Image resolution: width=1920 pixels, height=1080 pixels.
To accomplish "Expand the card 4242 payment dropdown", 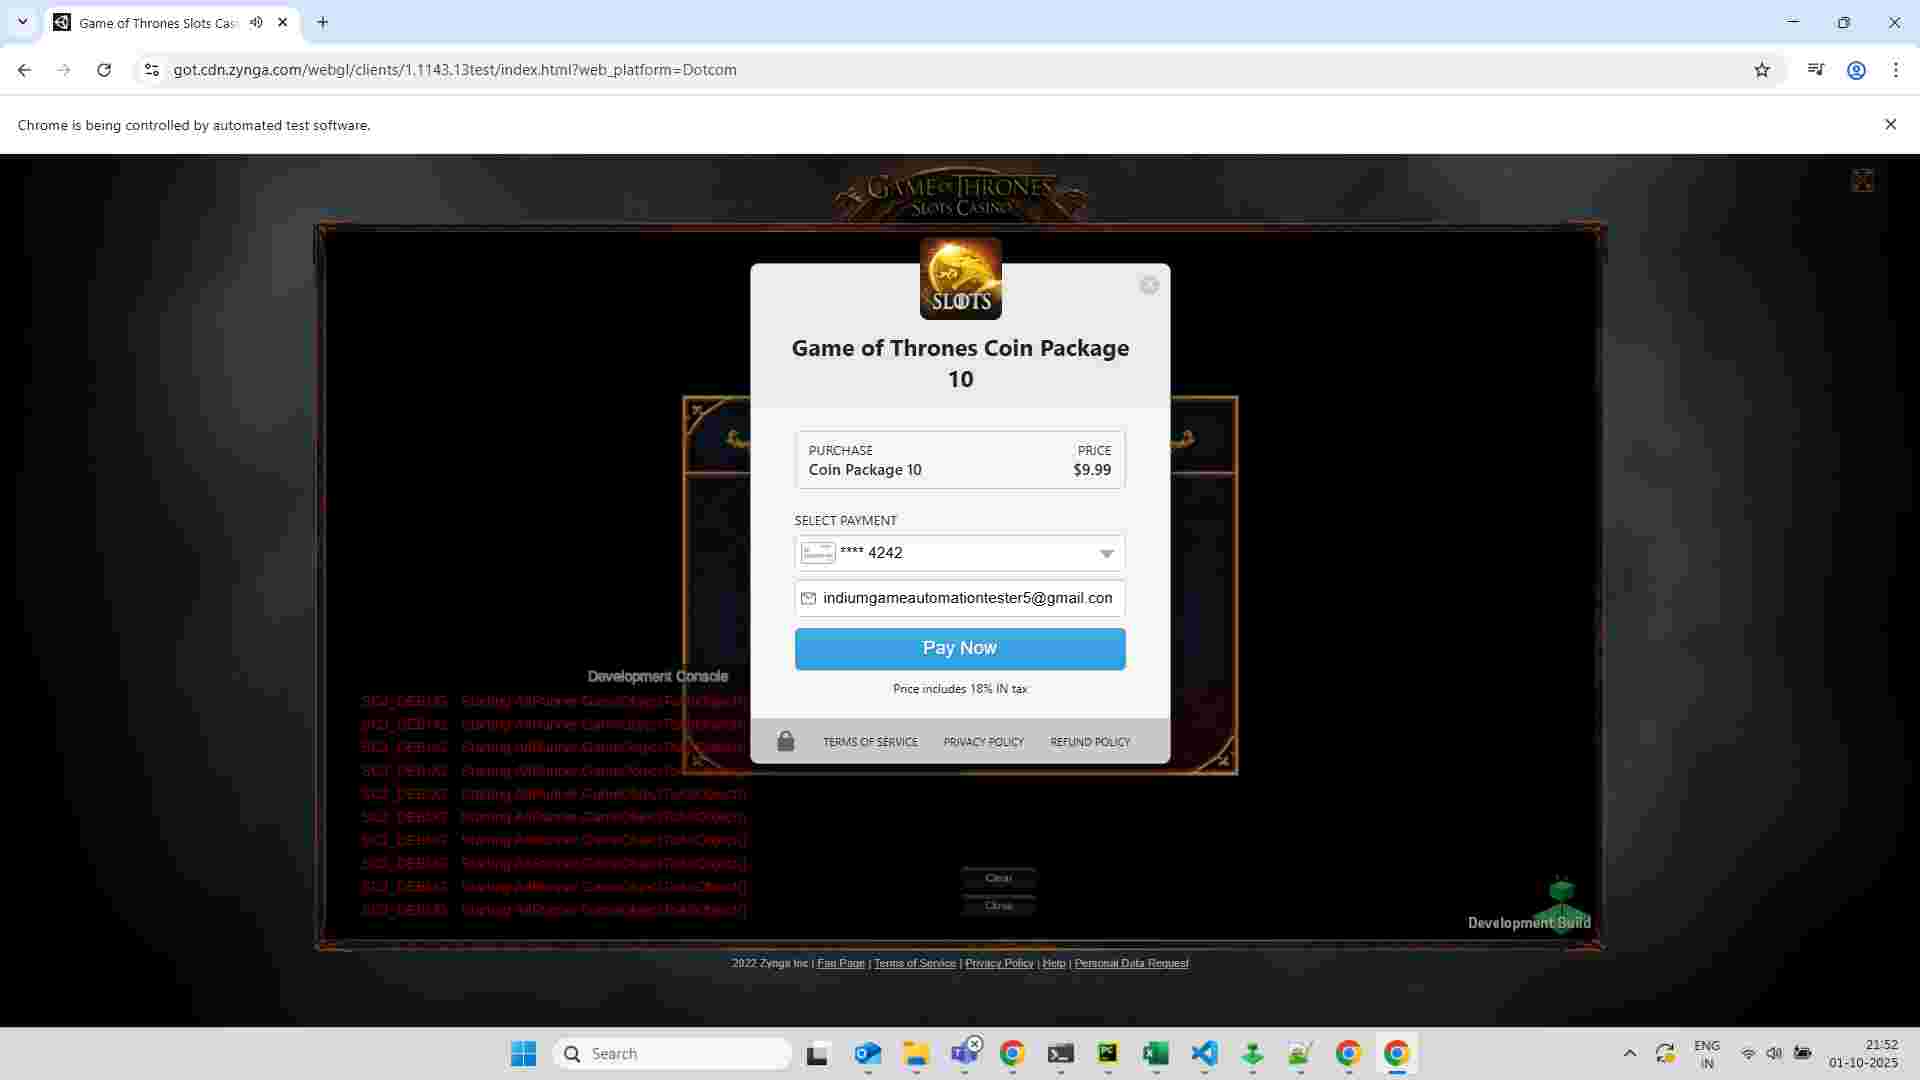I will point(1106,554).
